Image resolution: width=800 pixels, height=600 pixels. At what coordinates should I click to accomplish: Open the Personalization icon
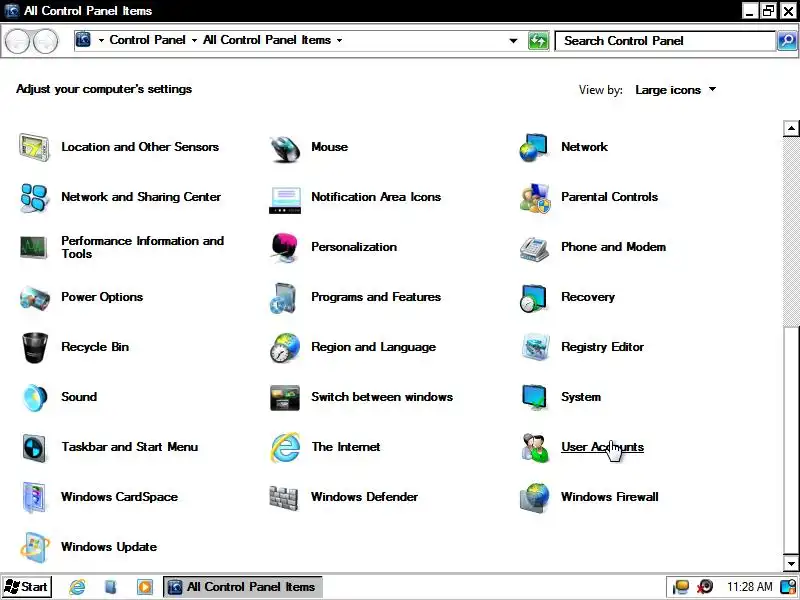point(285,247)
